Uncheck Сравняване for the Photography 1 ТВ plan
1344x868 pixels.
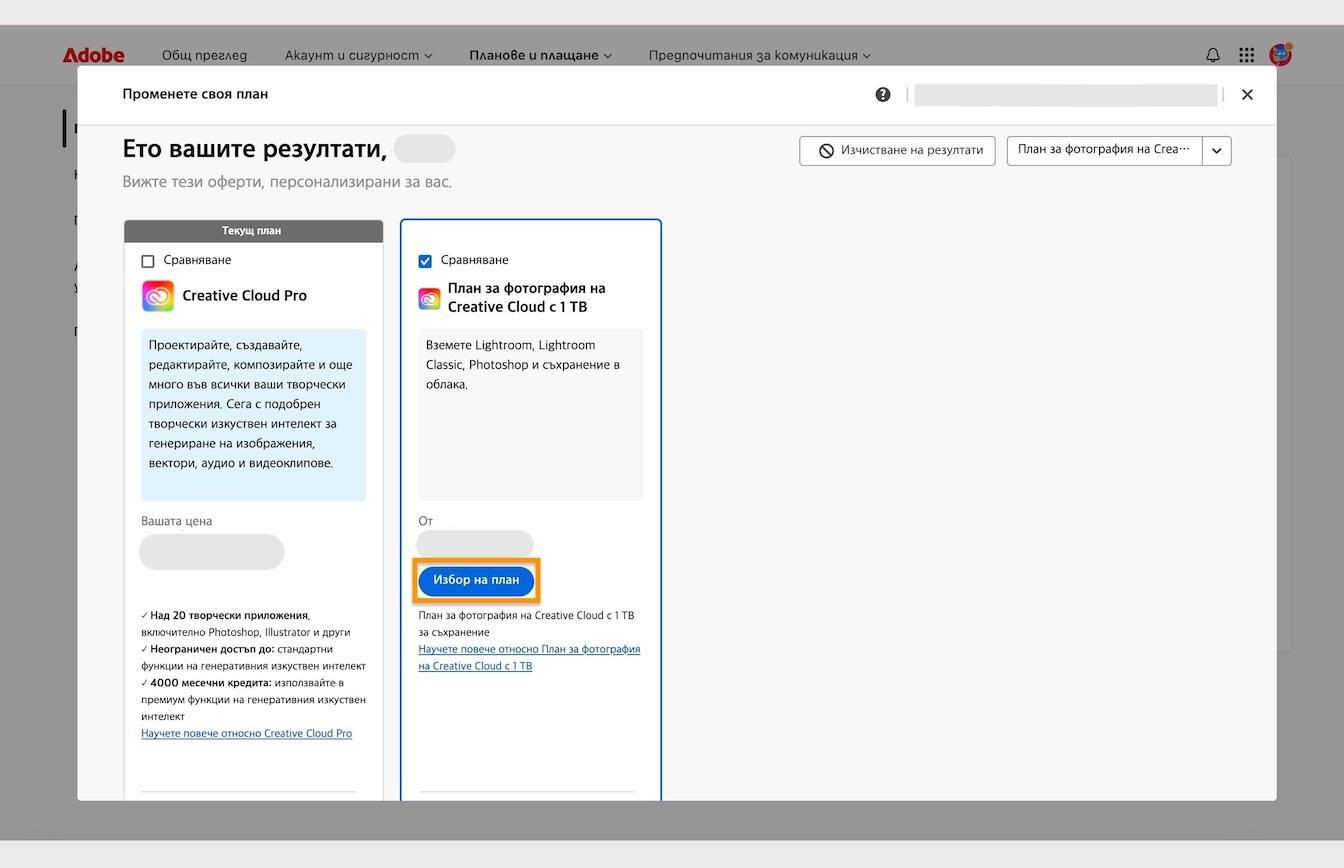[425, 261]
